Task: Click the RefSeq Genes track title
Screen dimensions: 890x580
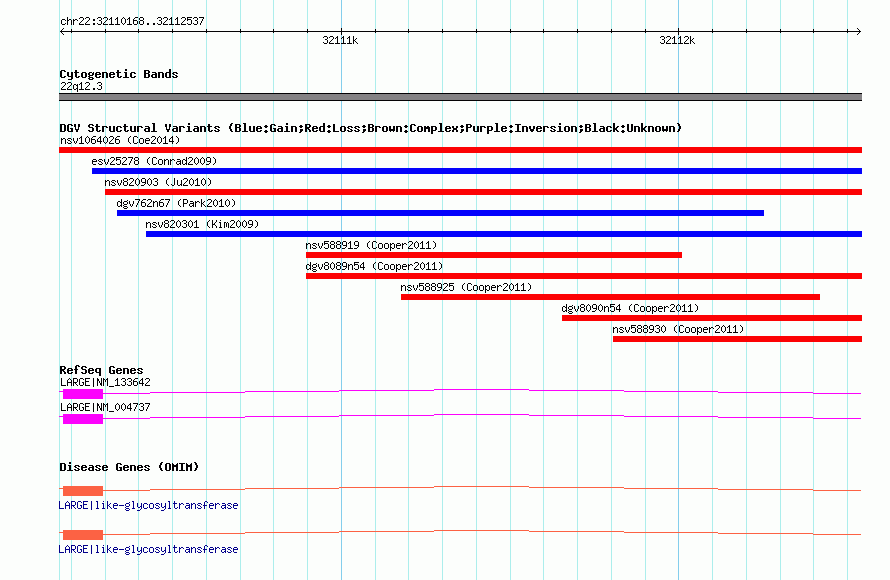Action: click(101, 370)
